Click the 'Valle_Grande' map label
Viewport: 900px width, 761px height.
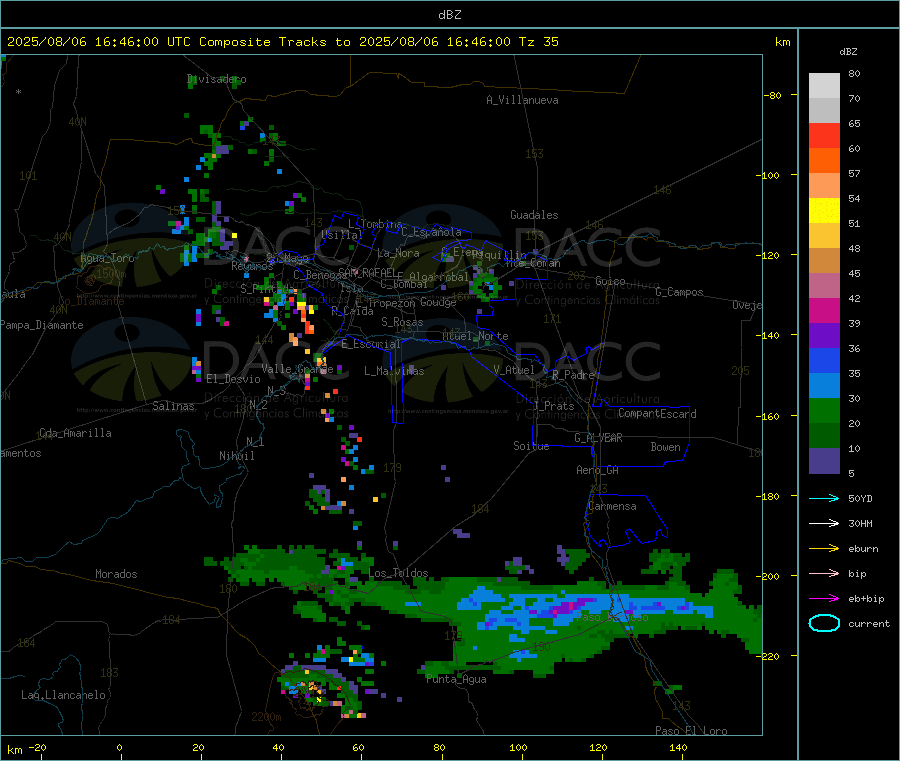[x=297, y=368]
